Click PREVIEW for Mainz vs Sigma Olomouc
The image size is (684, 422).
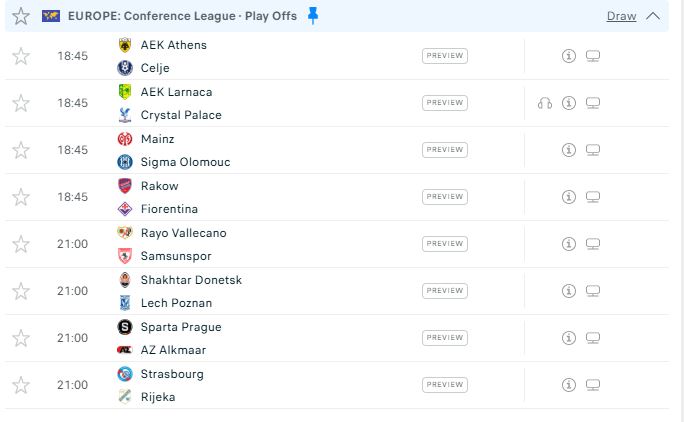(445, 150)
